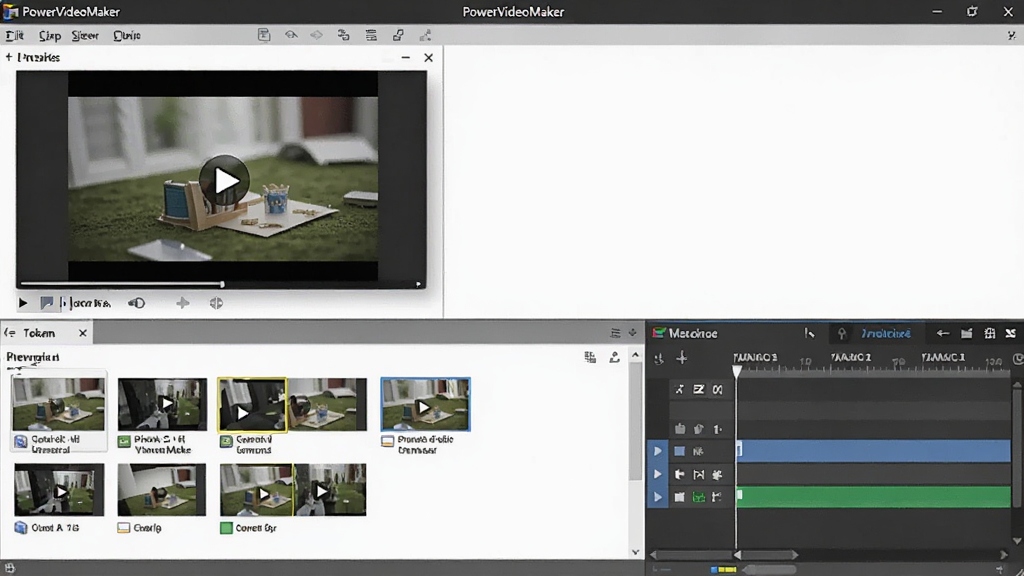
Task: Click the speaker volume icon under the preview
Action: pos(136,303)
